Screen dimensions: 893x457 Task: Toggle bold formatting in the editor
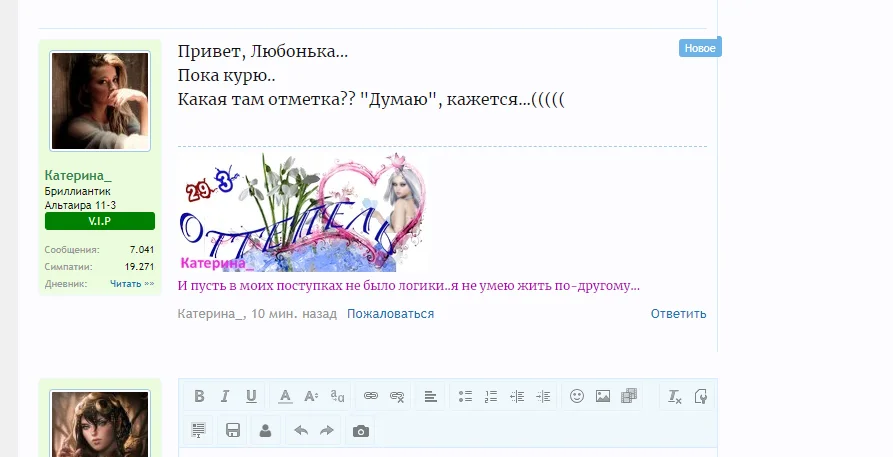point(199,396)
